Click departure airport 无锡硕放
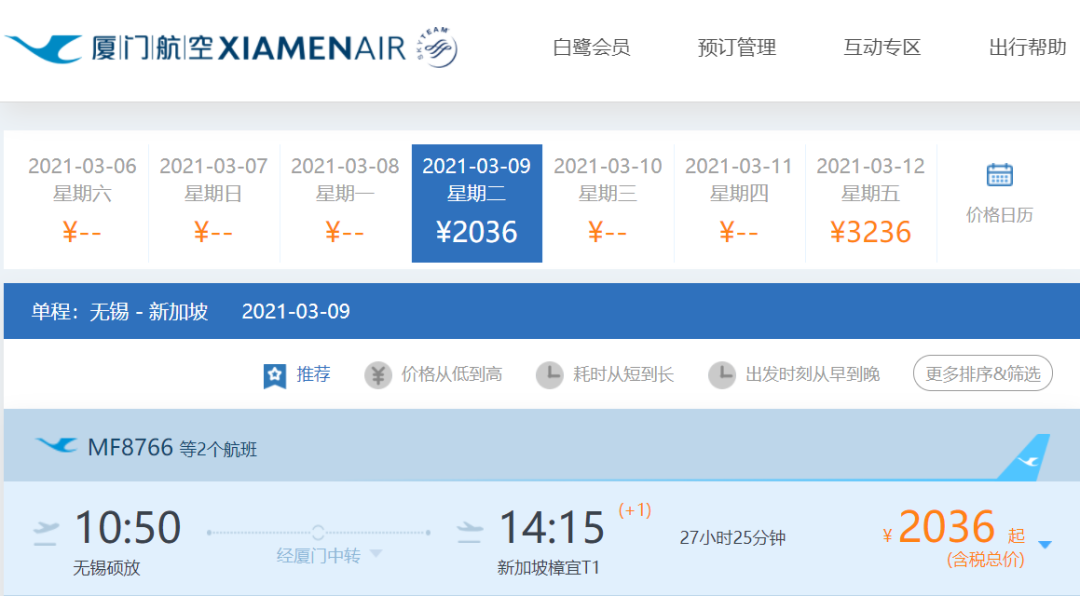1080x596 pixels. click(x=107, y=568)
